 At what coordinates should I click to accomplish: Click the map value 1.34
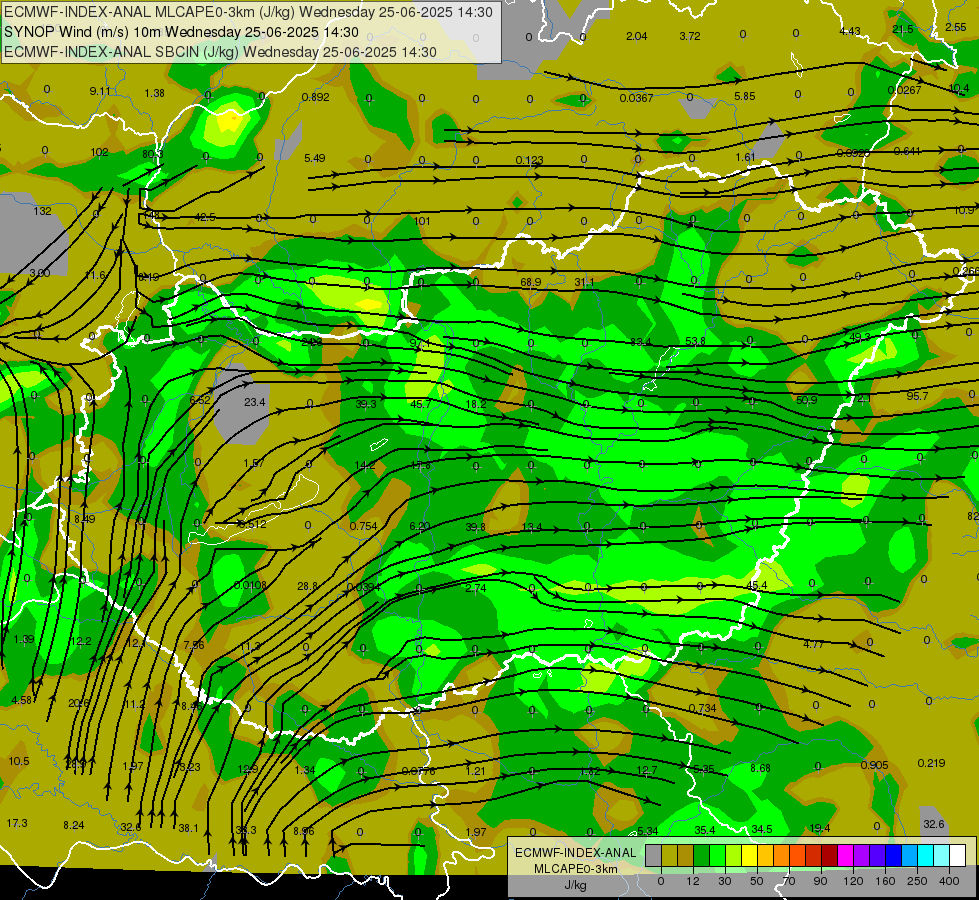point(305,769)
